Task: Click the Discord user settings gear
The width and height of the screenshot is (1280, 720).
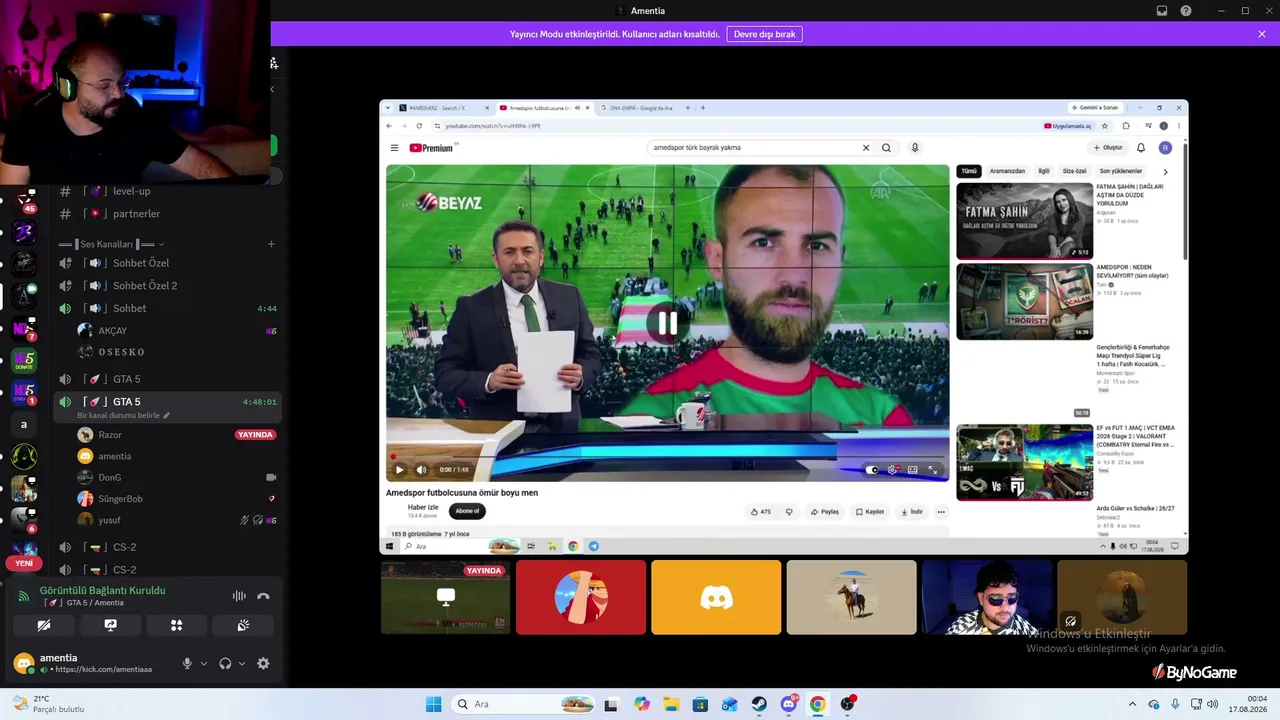Action: pyautogui.click(x=263, y=663)
